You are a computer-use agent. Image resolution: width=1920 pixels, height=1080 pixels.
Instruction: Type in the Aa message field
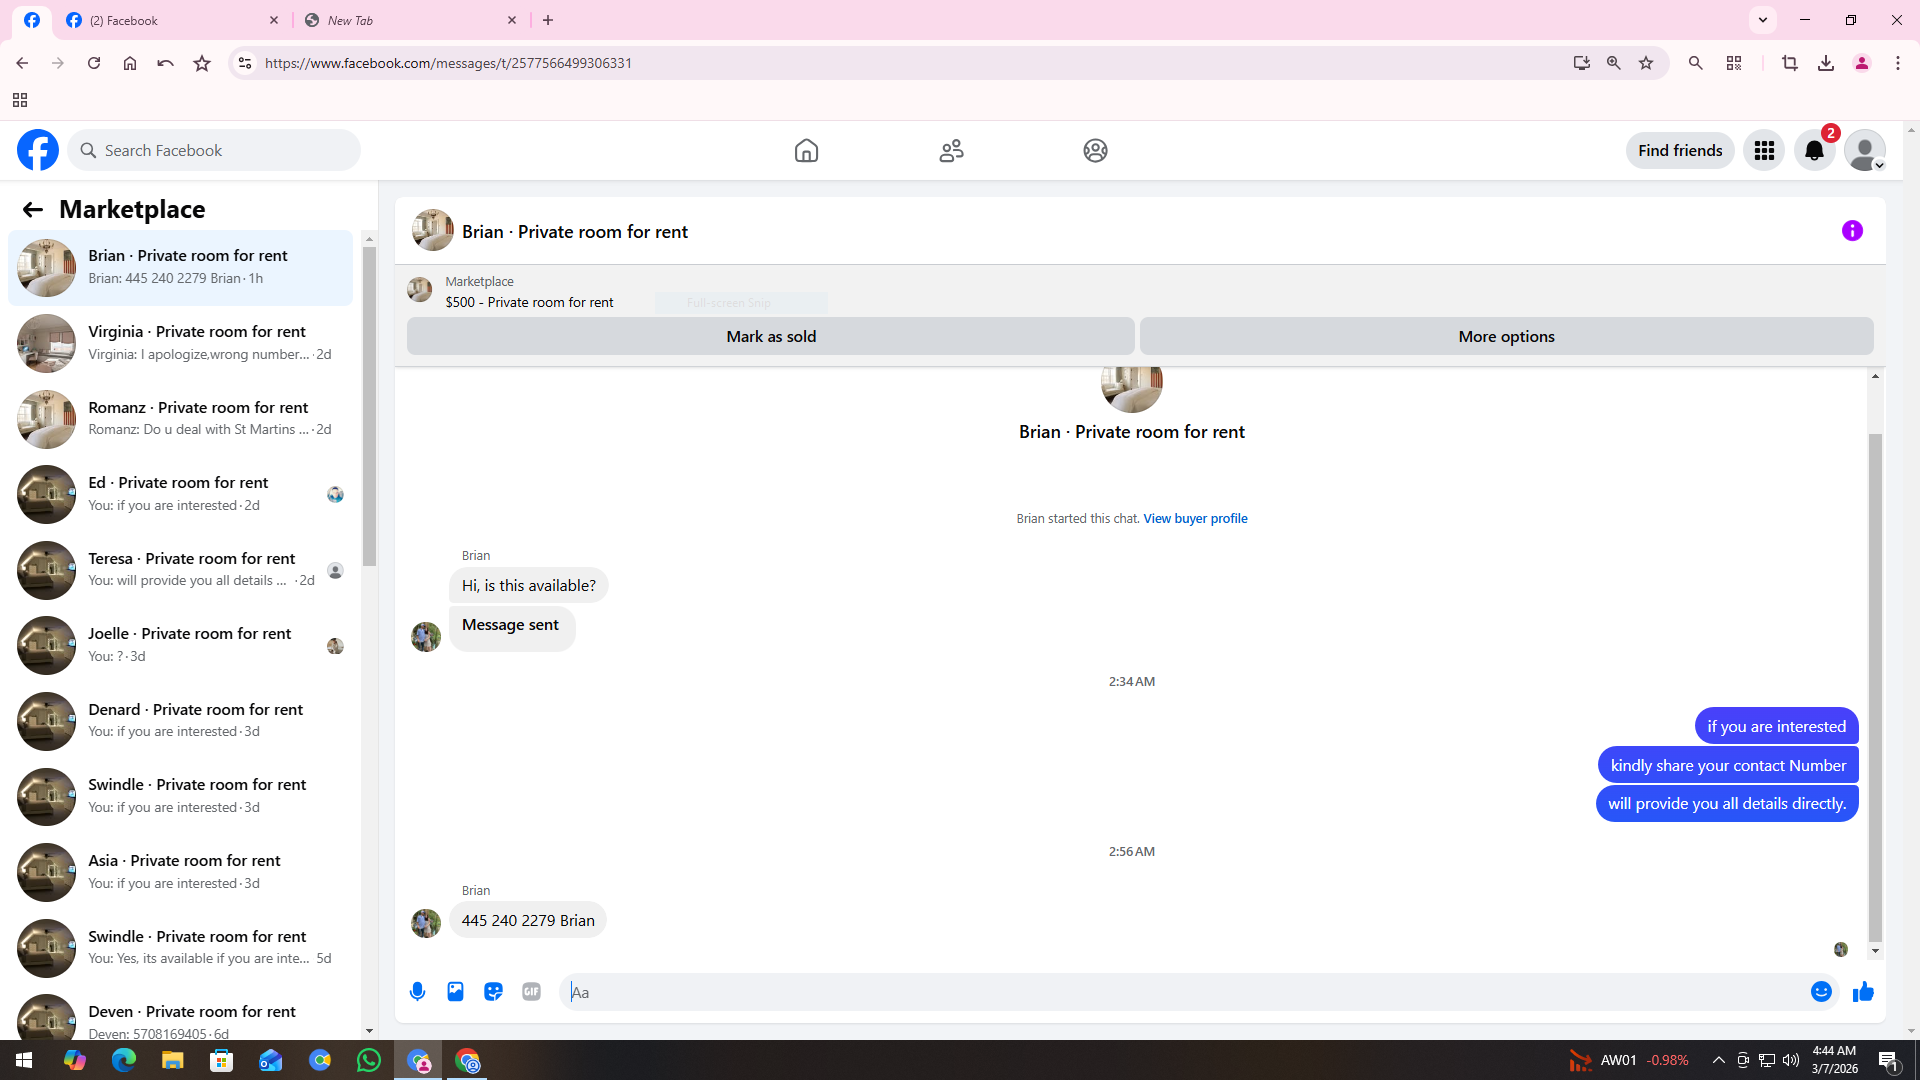1180,992
